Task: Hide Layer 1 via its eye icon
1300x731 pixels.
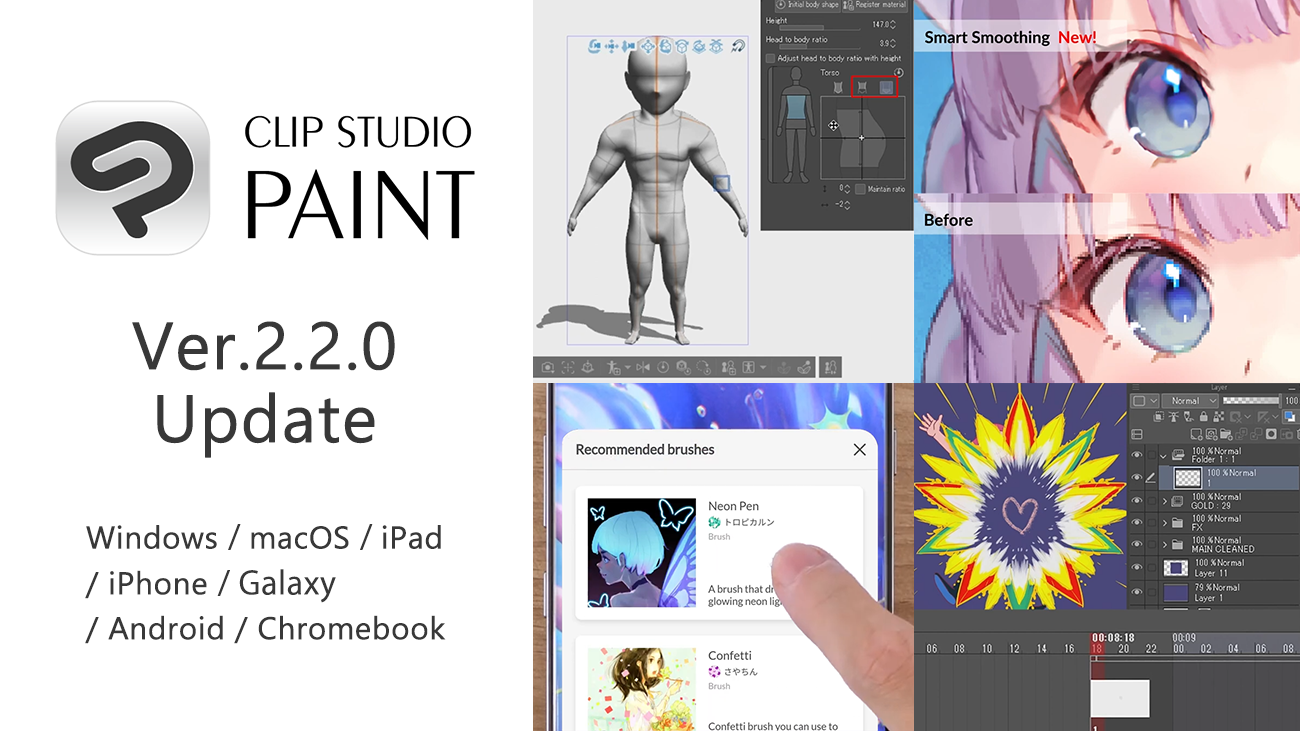Action: [x=1137, y=592]
